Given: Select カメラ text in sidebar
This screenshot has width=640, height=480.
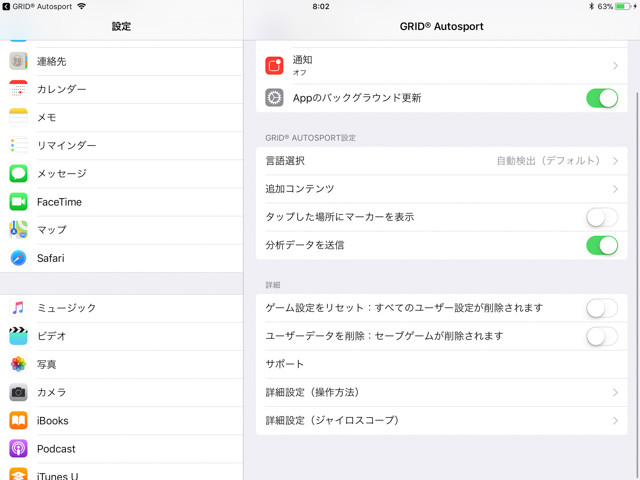Looking at the screenshot, I should pos(51,392).
